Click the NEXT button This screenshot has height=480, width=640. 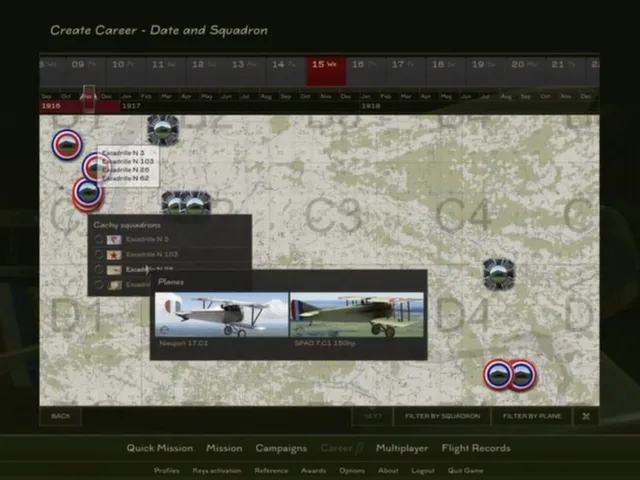click(373, 416)
